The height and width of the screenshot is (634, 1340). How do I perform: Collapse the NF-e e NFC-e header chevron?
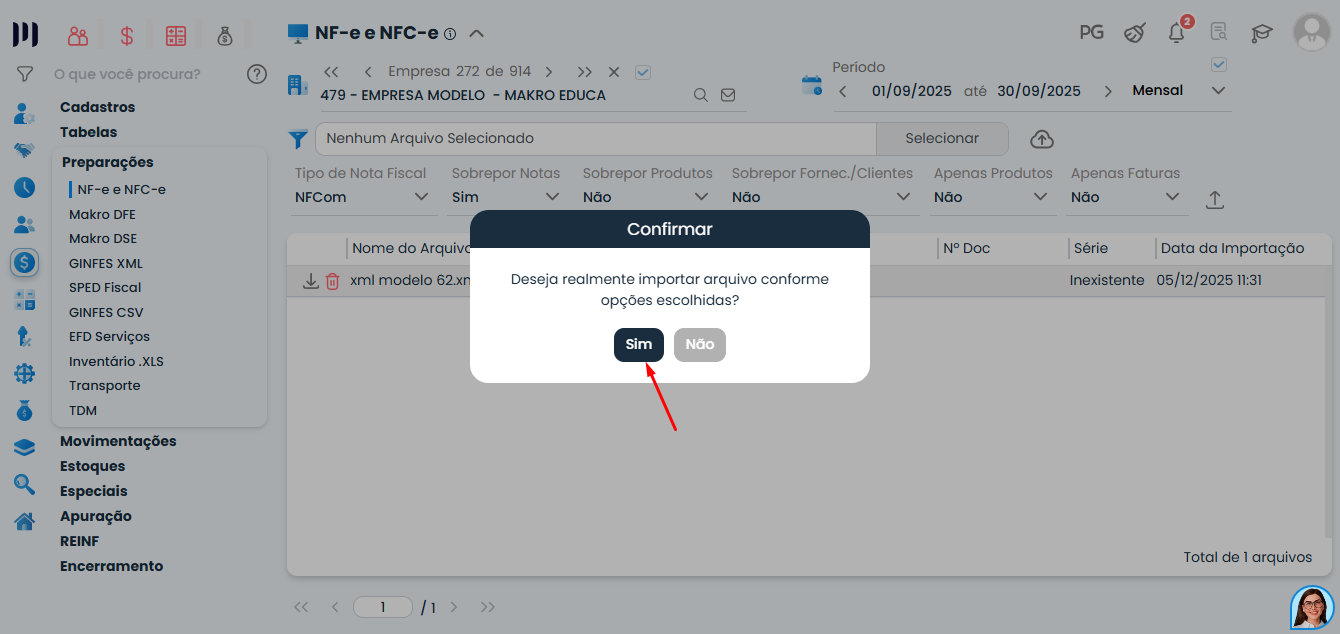click(477, 33)
